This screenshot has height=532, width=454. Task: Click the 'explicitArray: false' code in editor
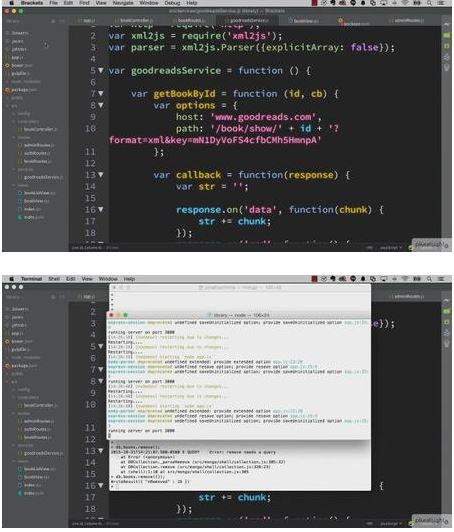coord(322,47)
